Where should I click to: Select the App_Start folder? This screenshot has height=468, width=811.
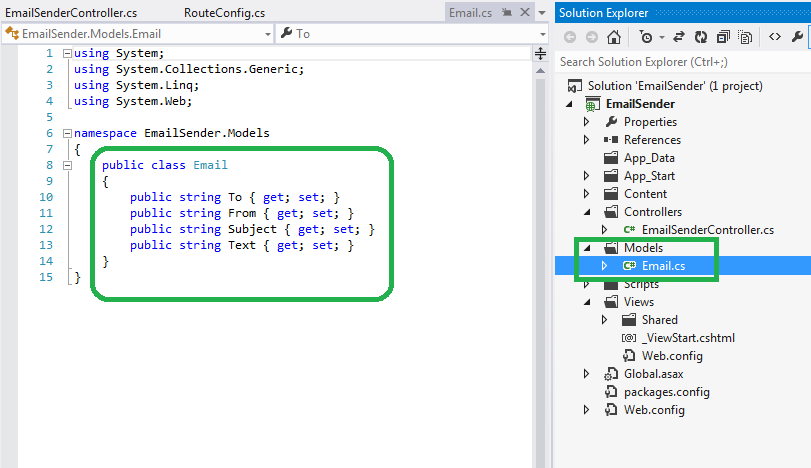pos(649,176)
